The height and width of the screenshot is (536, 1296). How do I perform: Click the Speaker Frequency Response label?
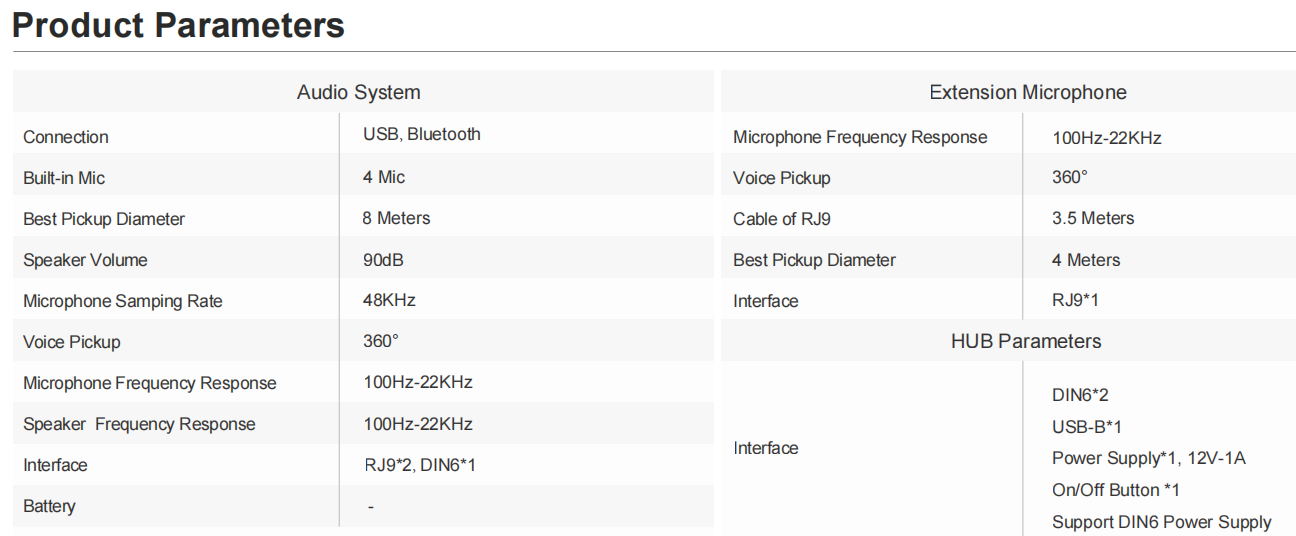(139, 424)
